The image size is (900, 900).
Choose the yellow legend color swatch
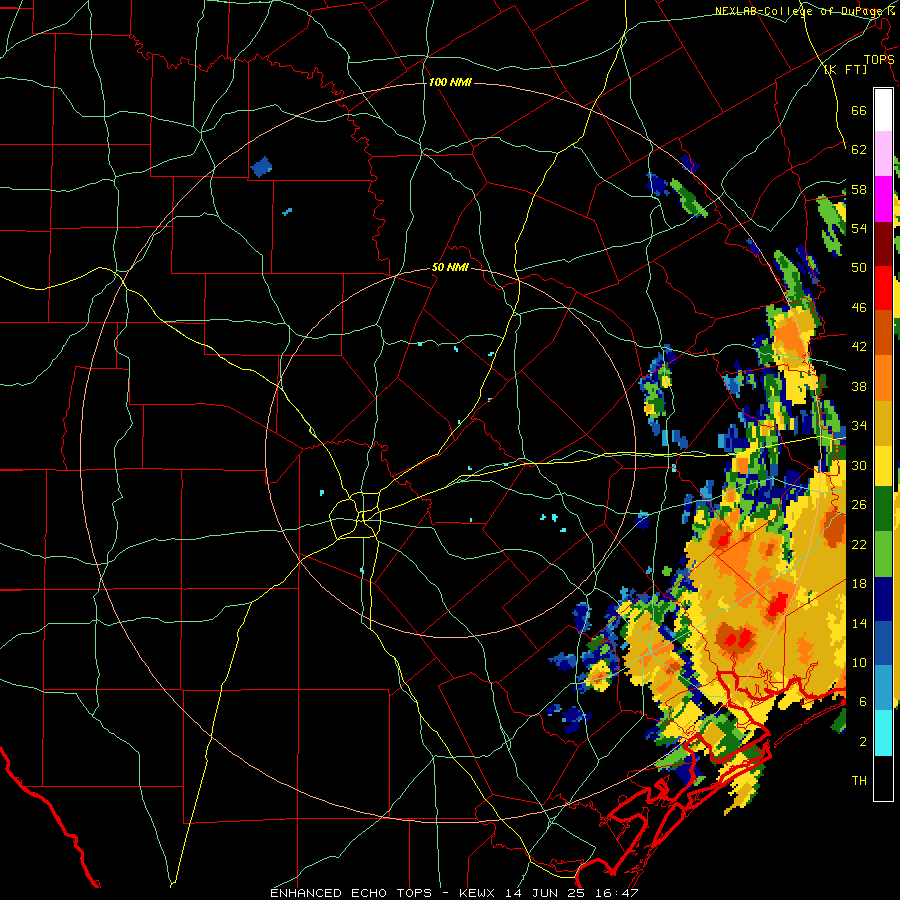(x=883, y=466)
